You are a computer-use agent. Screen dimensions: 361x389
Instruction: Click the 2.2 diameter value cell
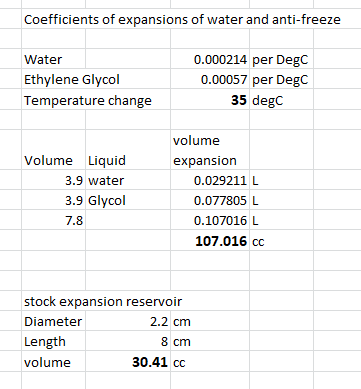[128, 321]
